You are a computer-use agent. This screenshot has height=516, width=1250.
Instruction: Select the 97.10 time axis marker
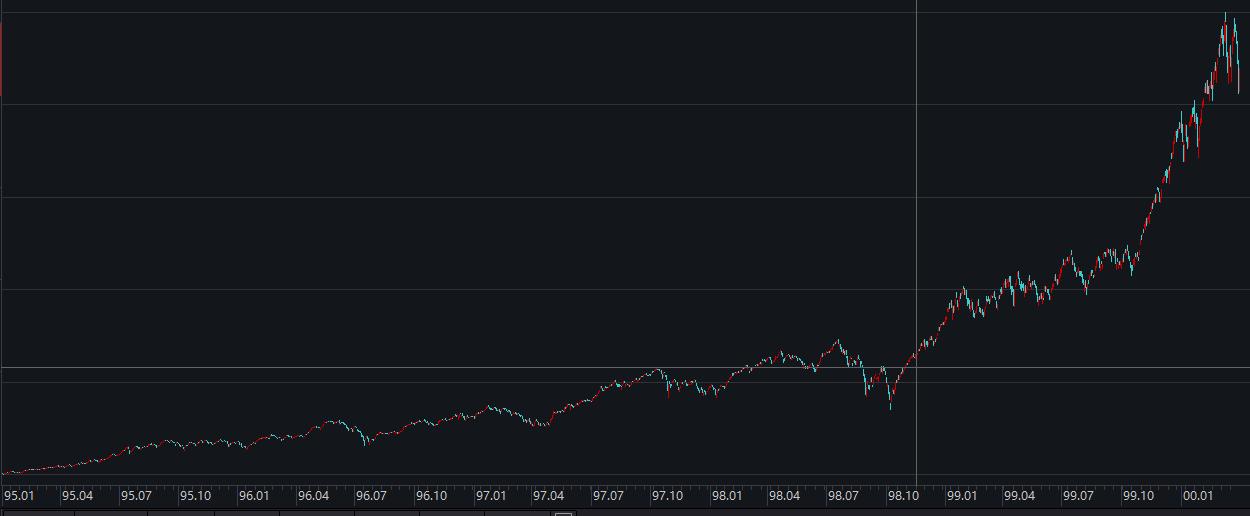pos(667,495)
